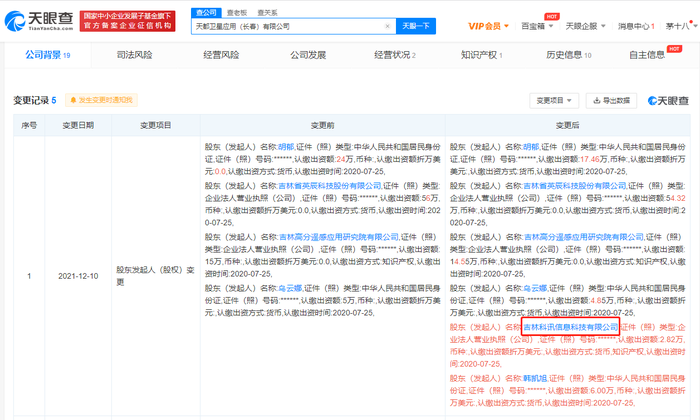Image resolution: width=700 pixels, height=420 pixels.
Task: Click the Tianyancha logo in header
Action: [39, 21]
